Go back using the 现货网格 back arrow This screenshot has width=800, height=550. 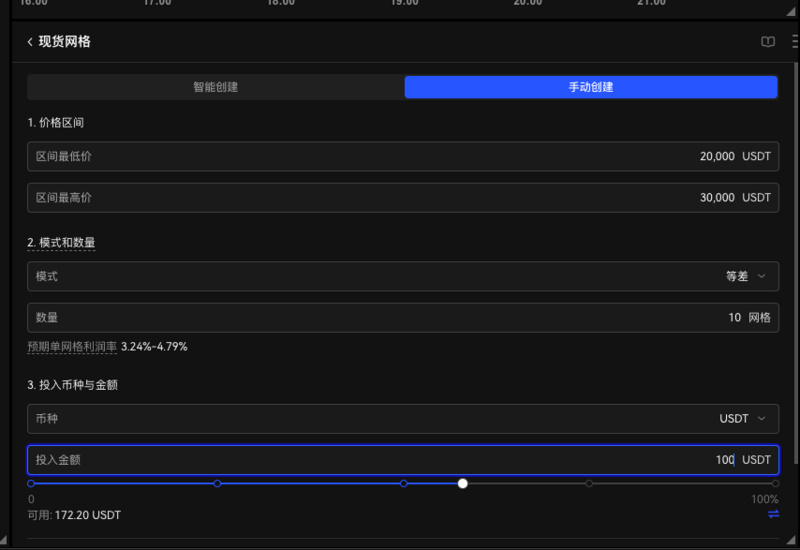coord(30,42)
